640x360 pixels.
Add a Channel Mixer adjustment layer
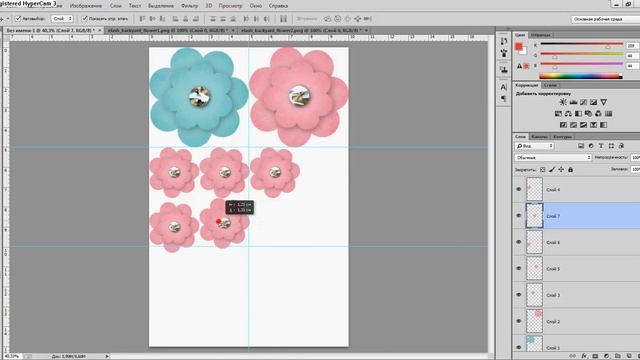(x=598, y=113)
